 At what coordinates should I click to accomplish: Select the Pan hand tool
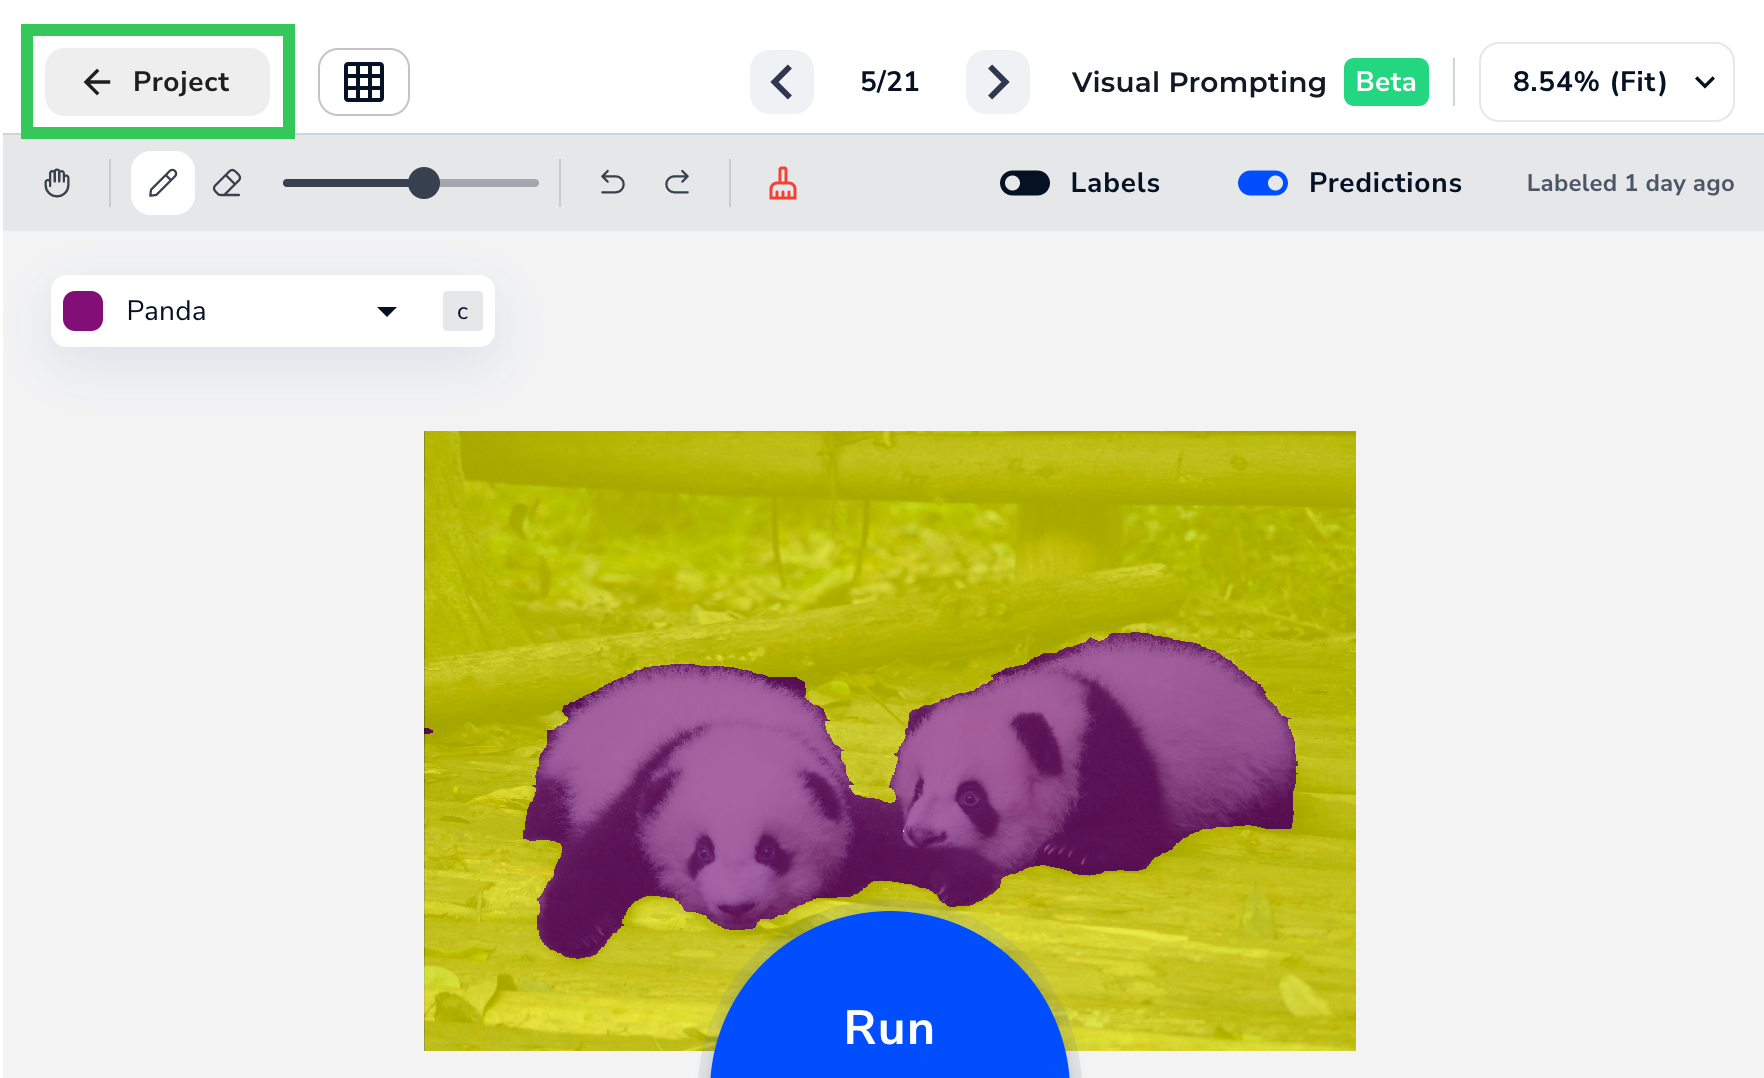pos(57,183)
